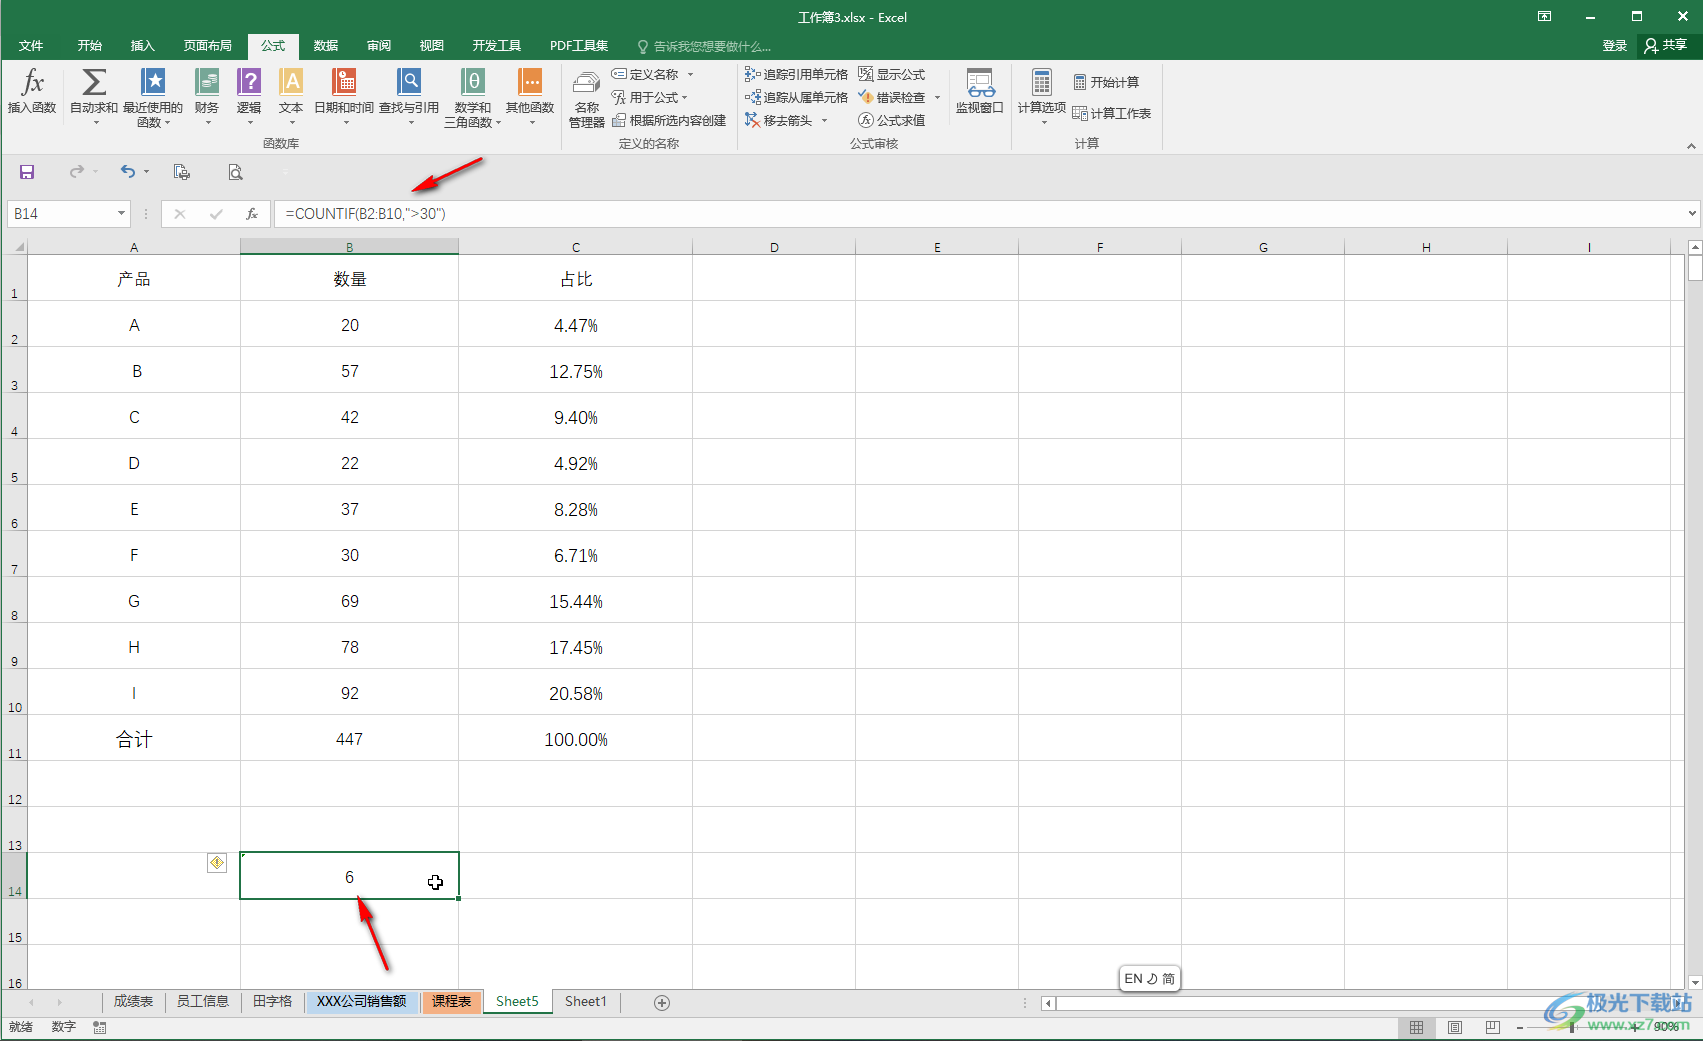The image size is (1703, 1041).
Task: Click Calculate Now (开始计算)
Action: coord(1106,82)
